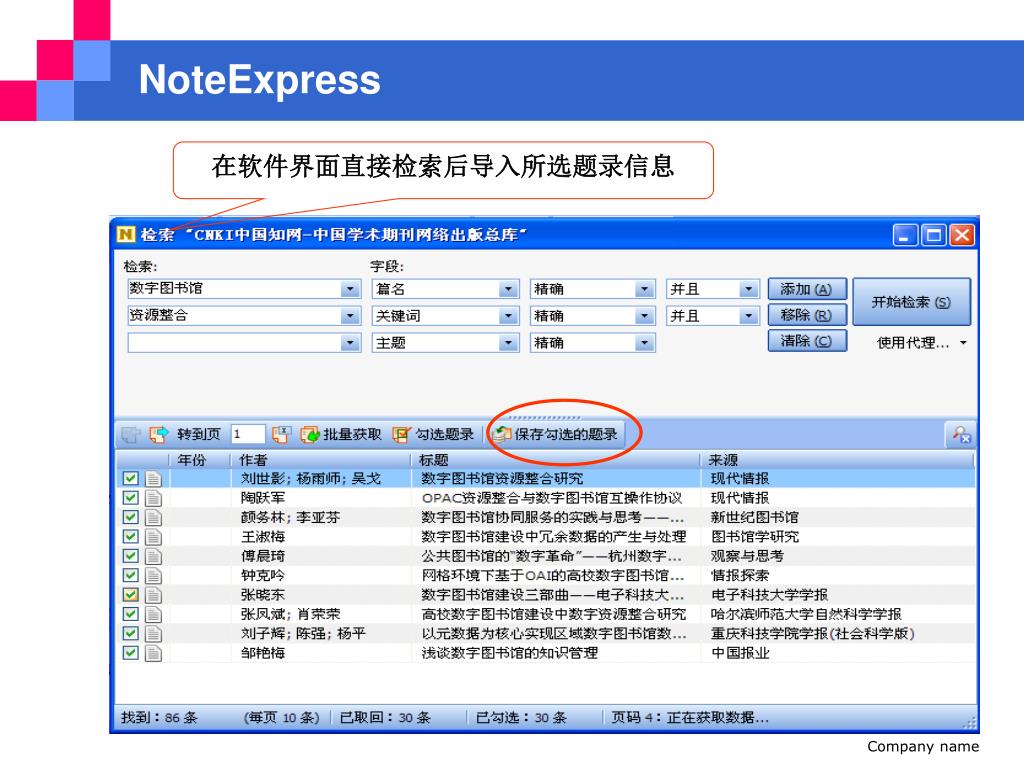Uncheck the 邹艳梅 record checkbox
The image size is (1024, 768).
tap(131, 652)
